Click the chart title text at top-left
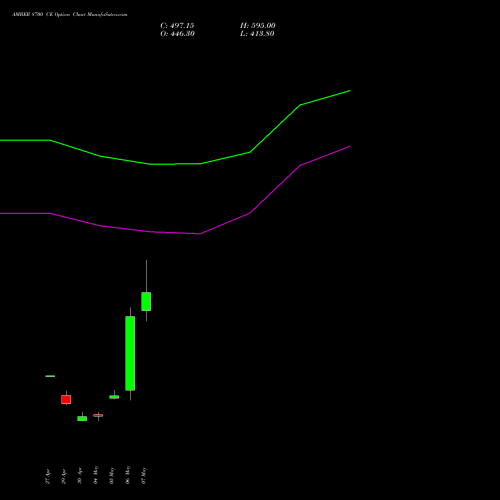Viewport: 500px width, 500px height. coord(69,15)
